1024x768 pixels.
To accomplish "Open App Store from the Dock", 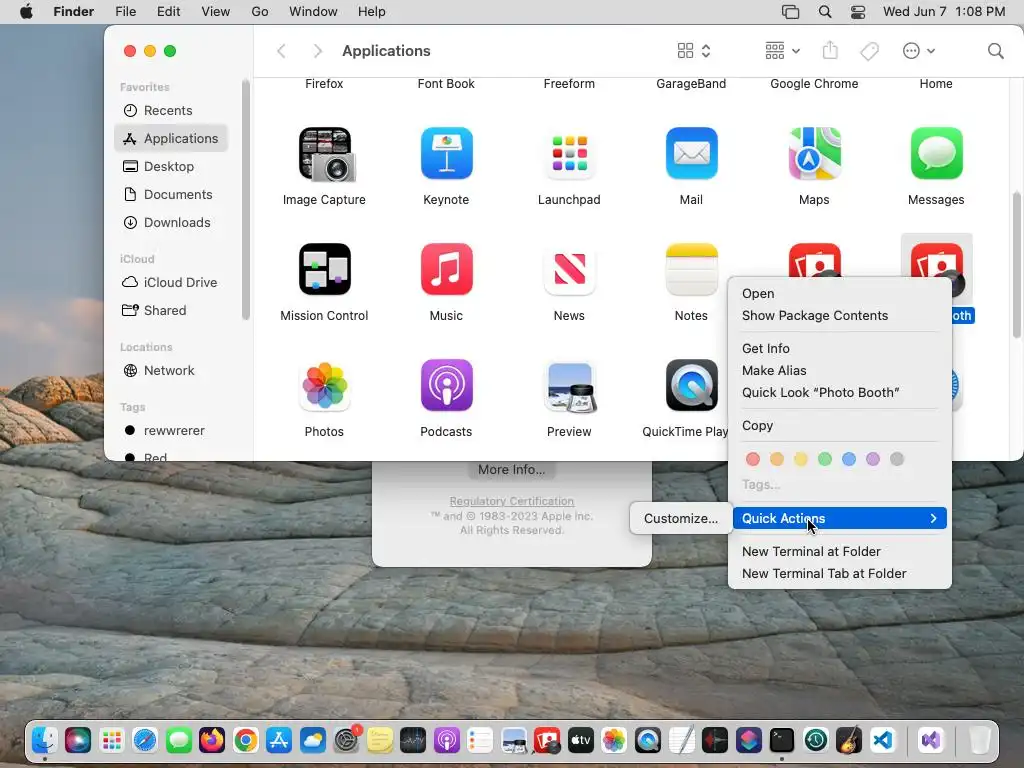I will (279, 740).
